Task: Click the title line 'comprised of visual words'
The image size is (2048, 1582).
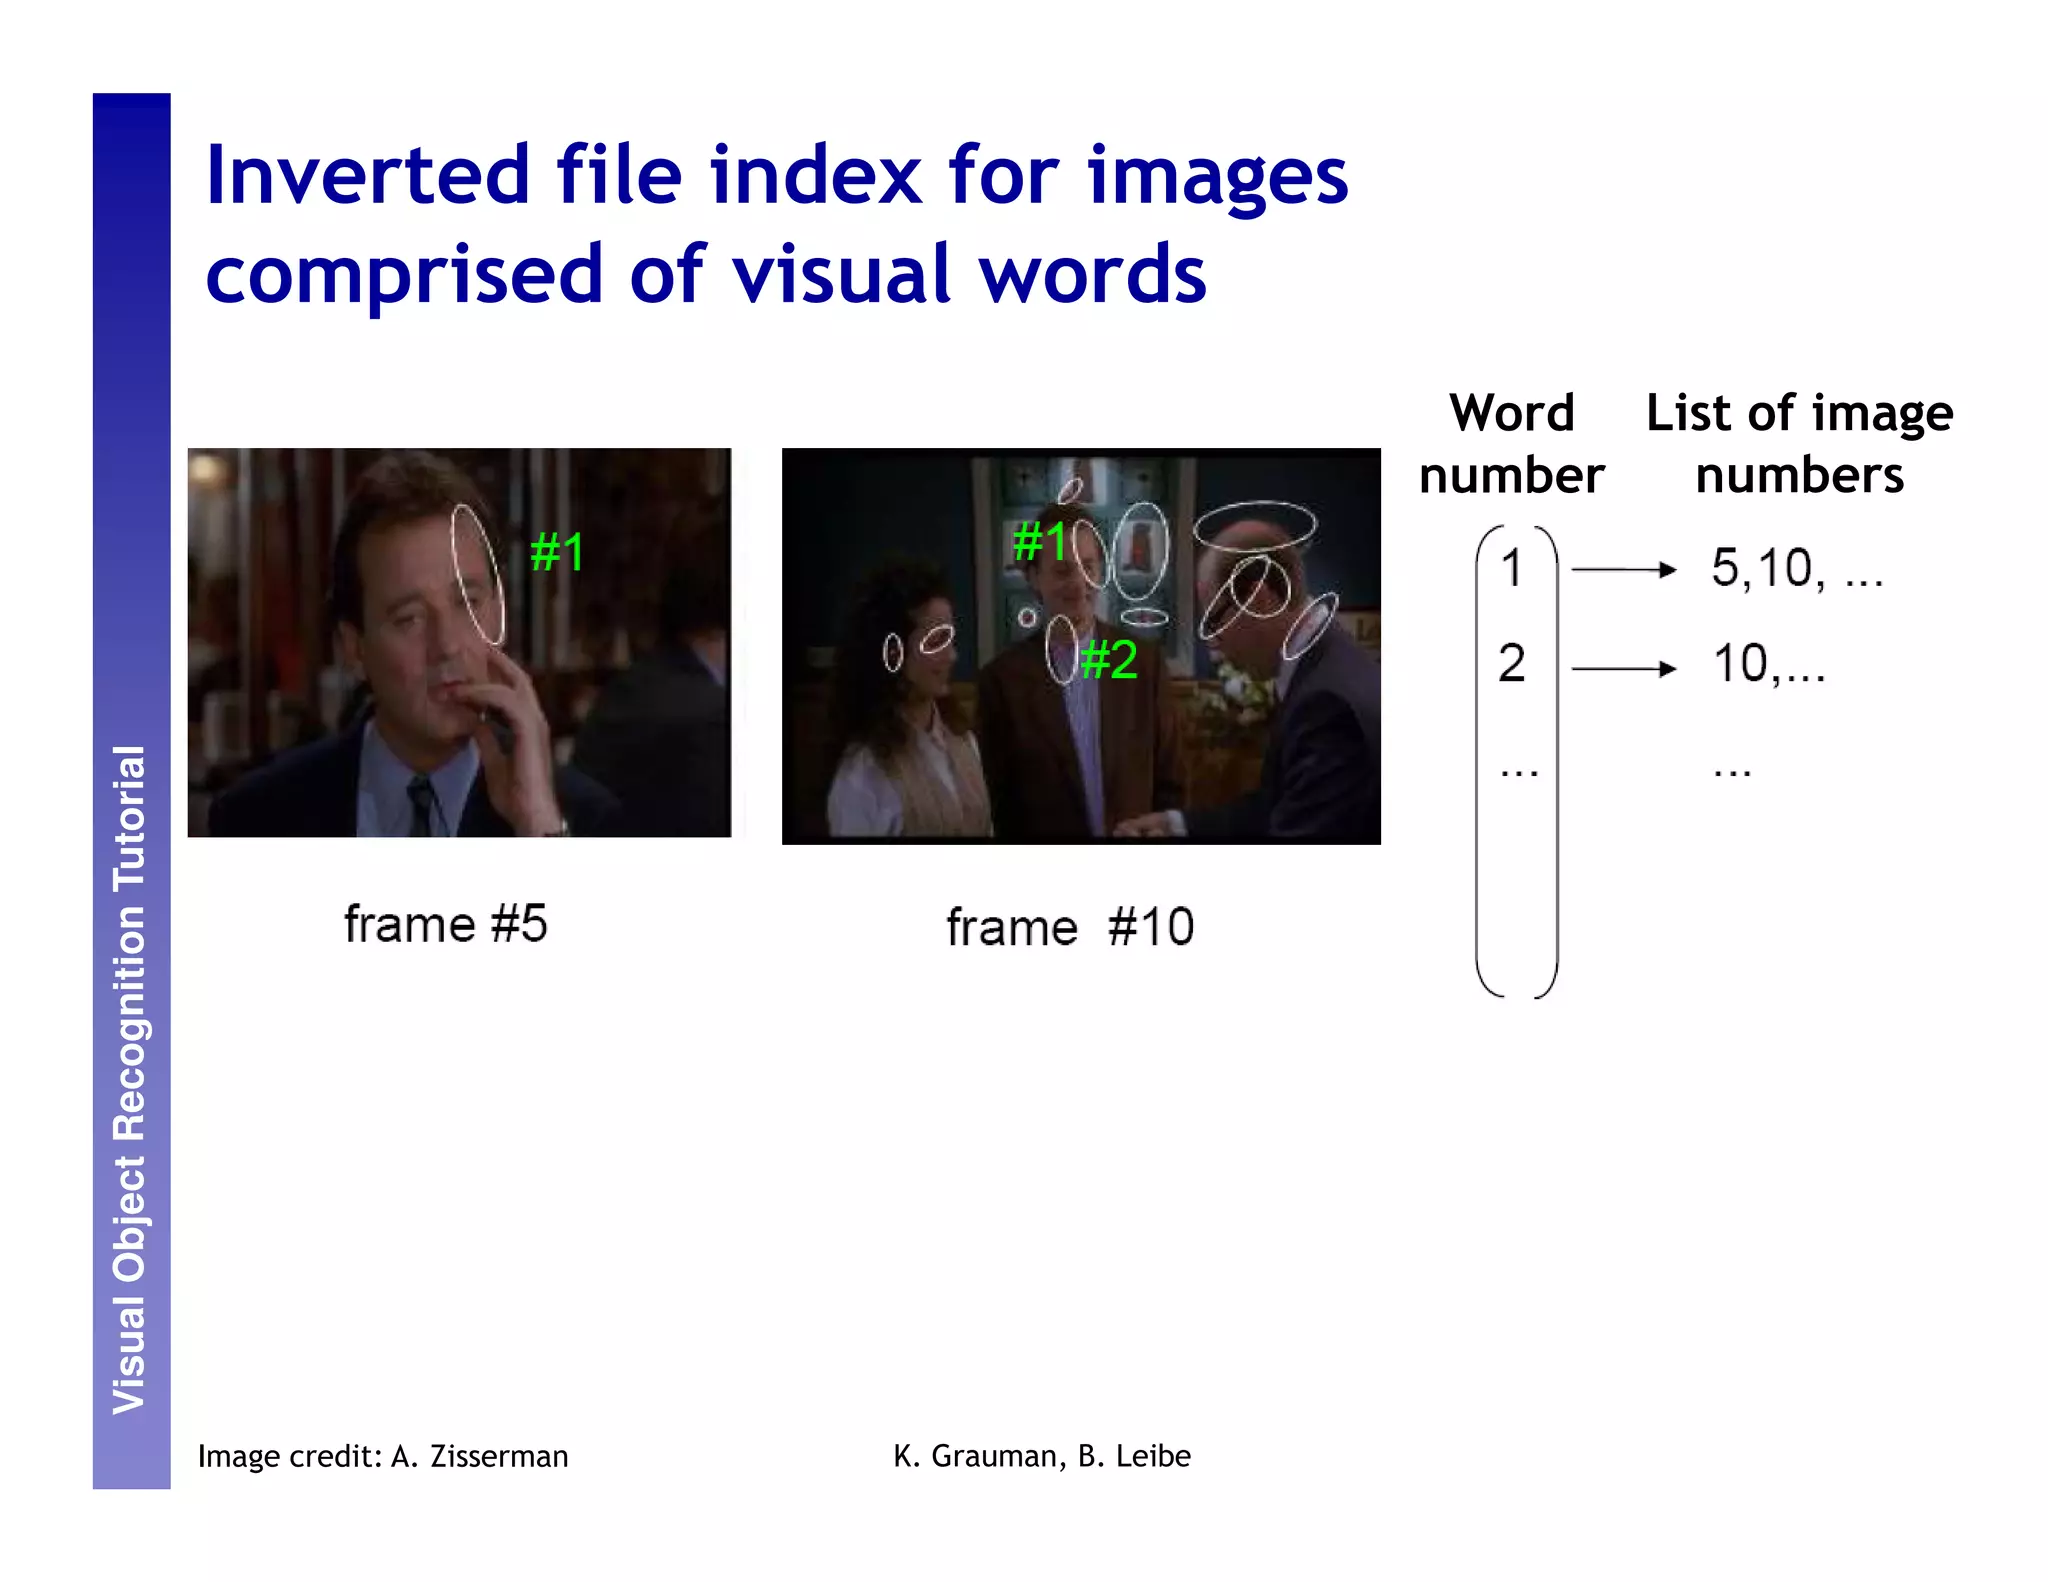Action: coord(706,274)
